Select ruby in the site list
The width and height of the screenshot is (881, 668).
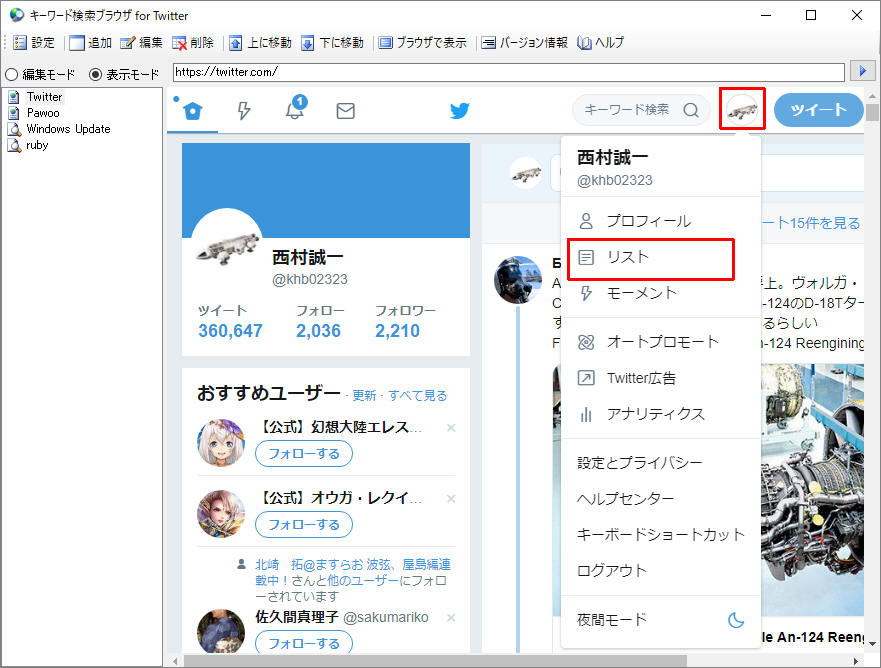(x=37, y=145)
